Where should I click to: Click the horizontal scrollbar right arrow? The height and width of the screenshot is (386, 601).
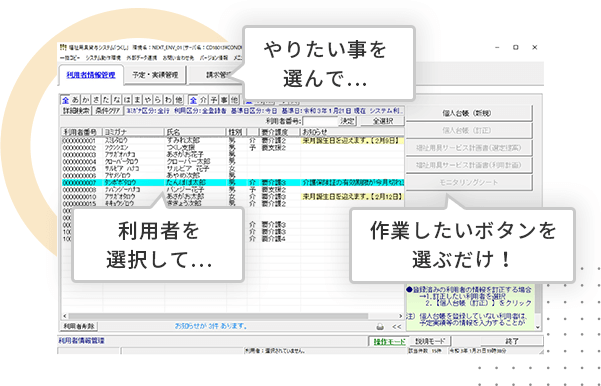[401, 316]
